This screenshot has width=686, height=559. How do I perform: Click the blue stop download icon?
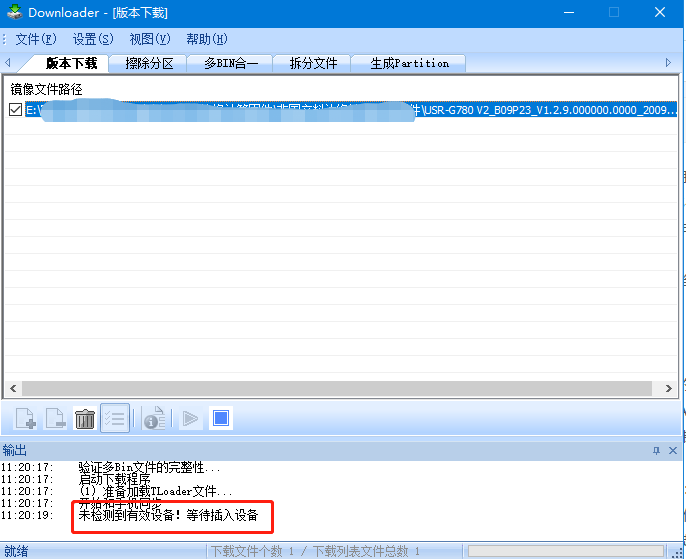[x=221, y=419]
